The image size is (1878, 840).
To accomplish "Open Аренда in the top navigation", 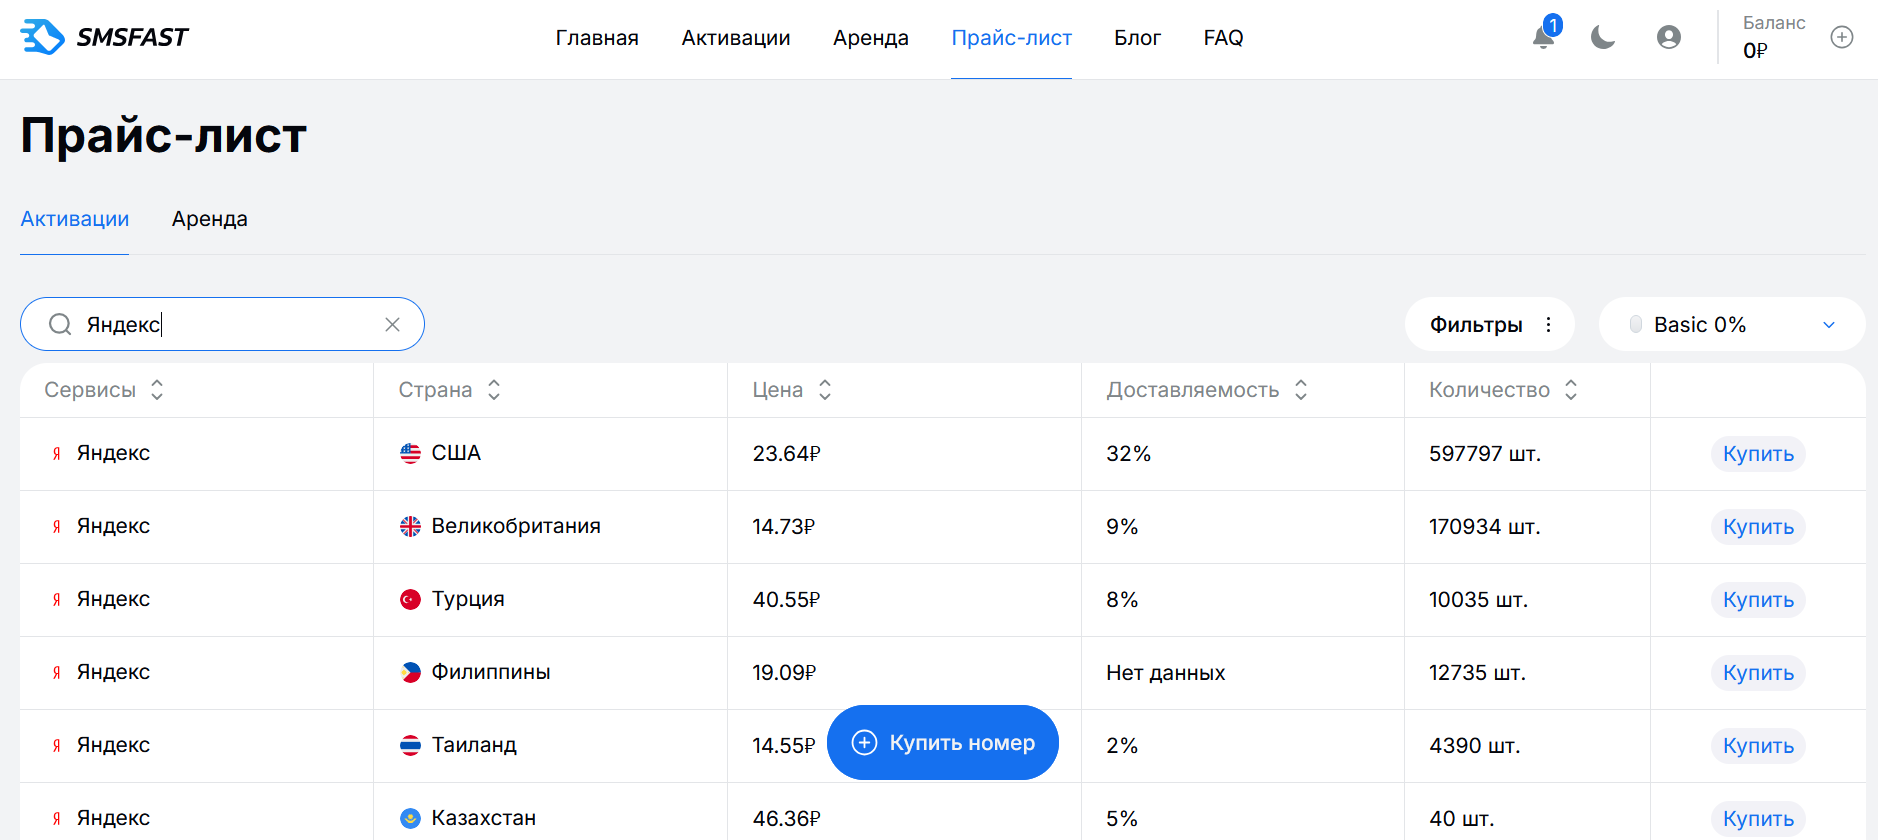I will point(871,38).
